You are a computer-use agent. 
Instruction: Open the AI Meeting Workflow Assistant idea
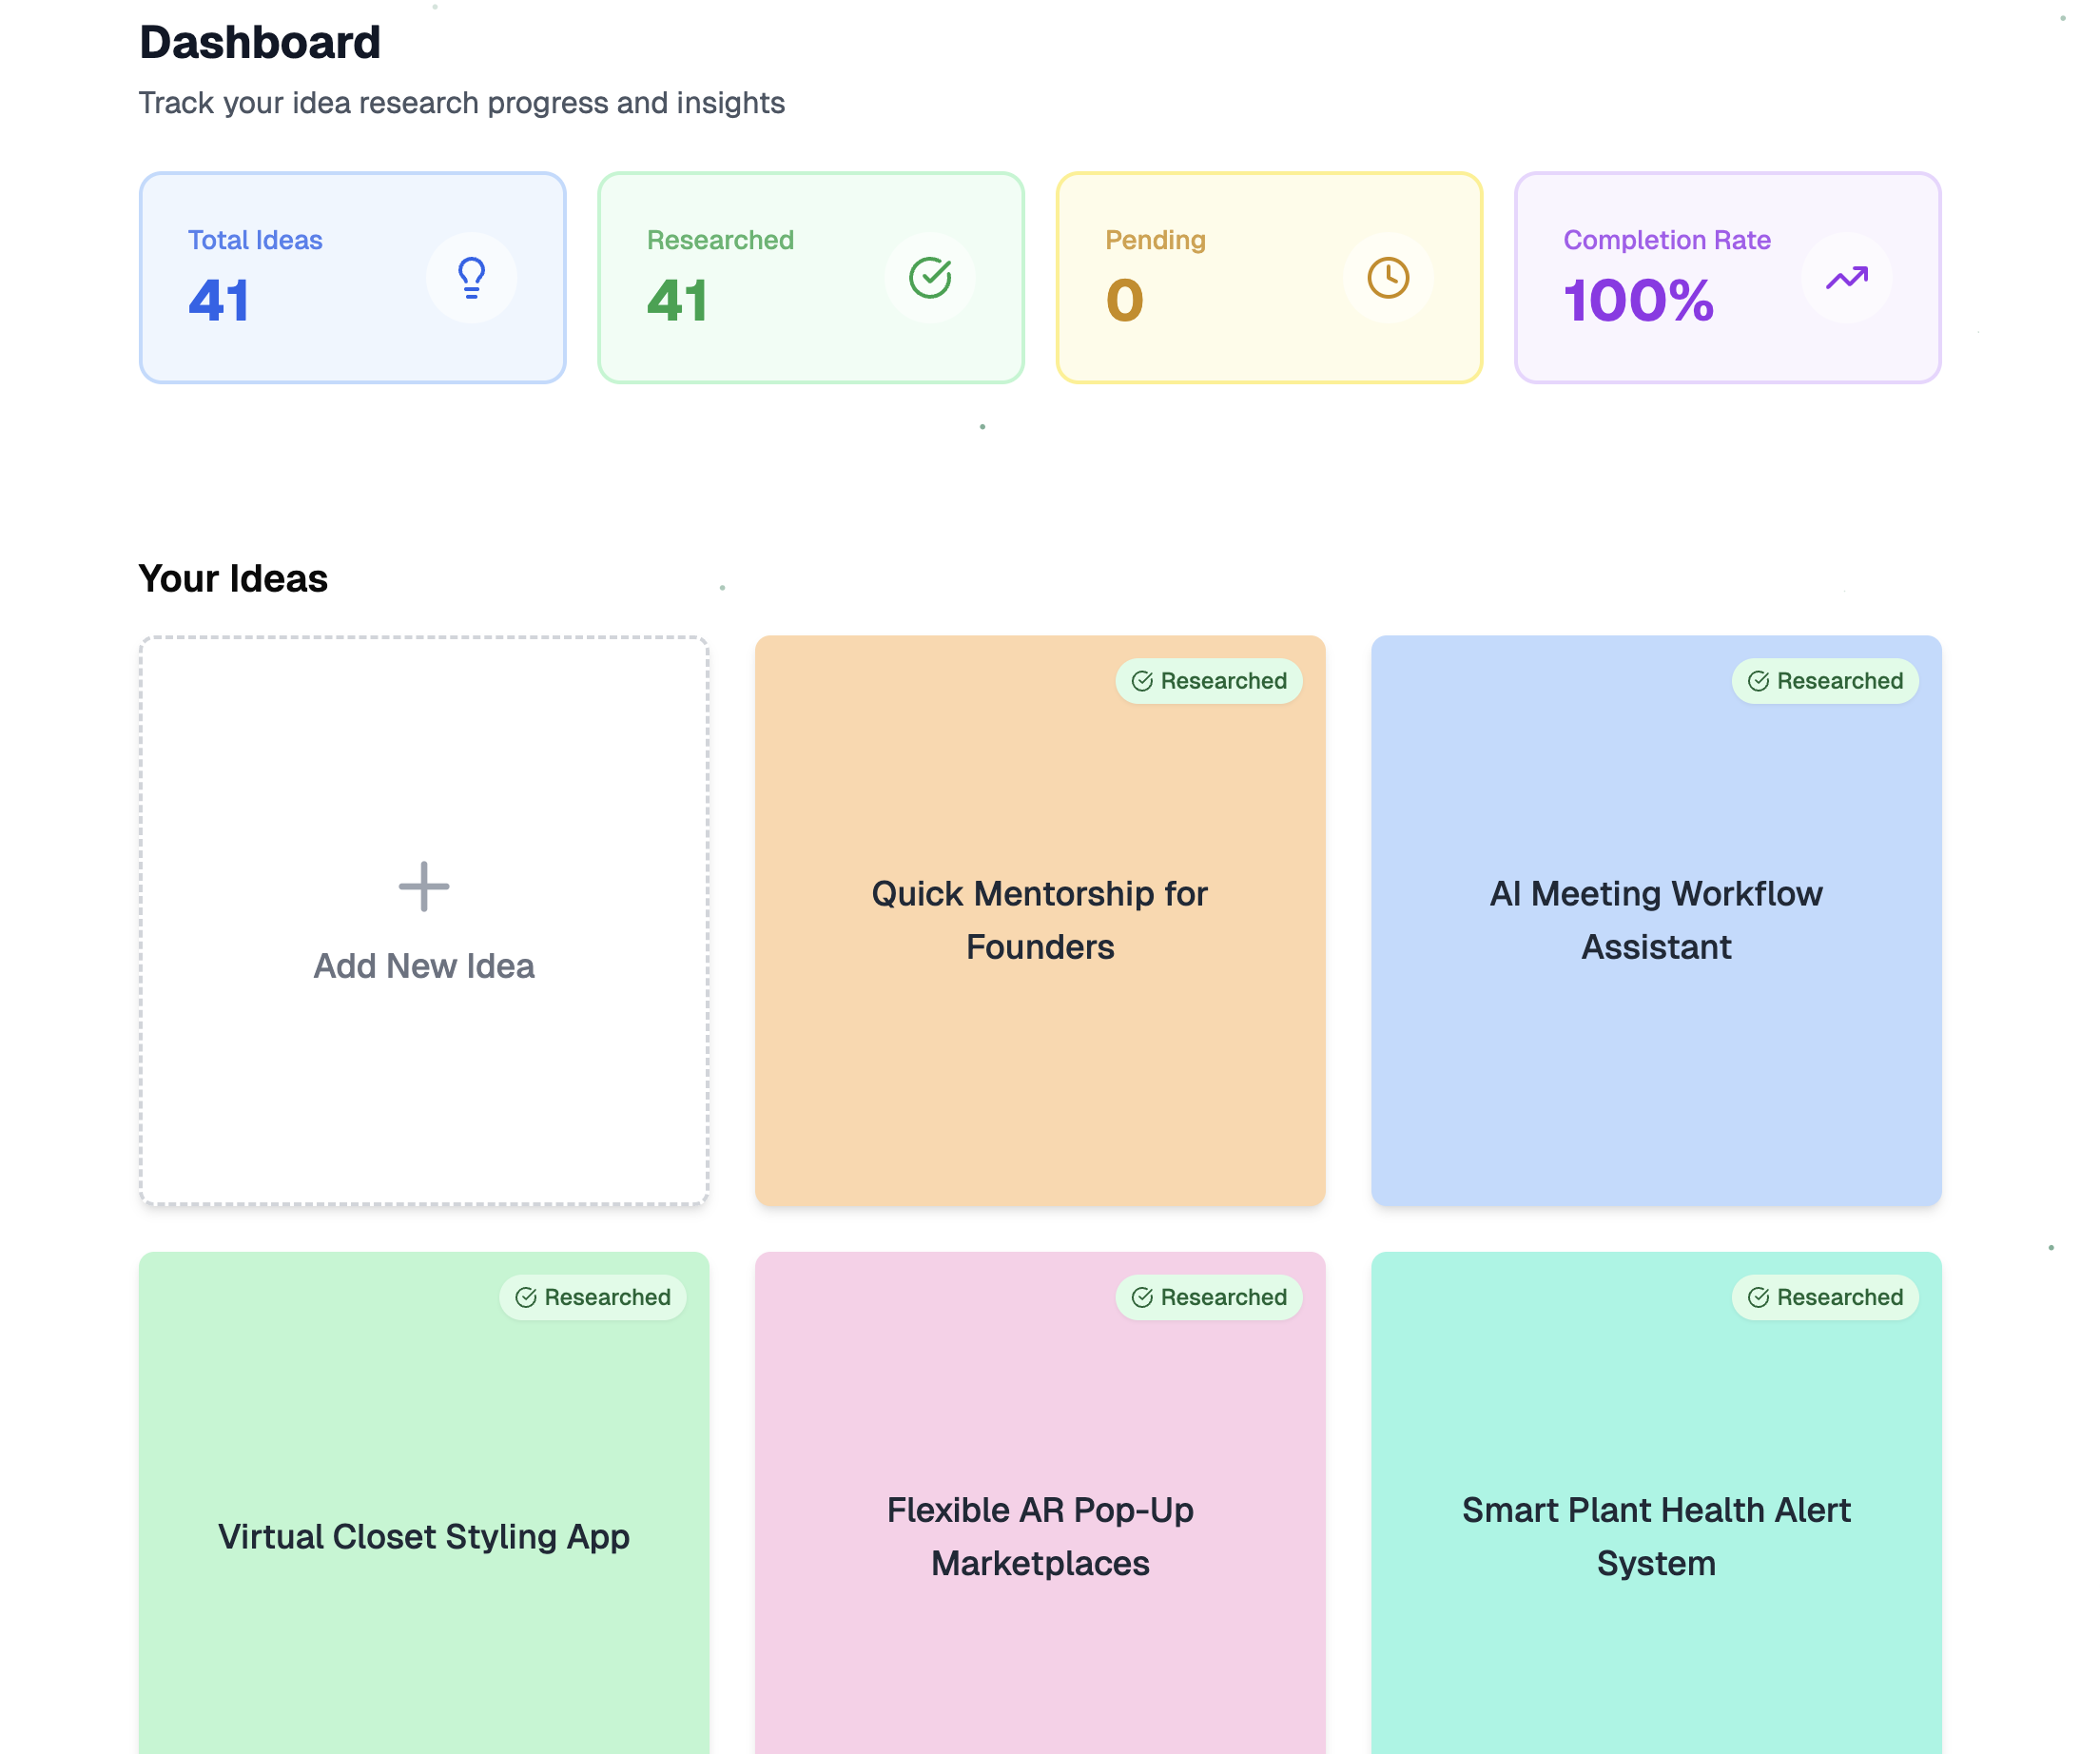tap(1656, 920)
